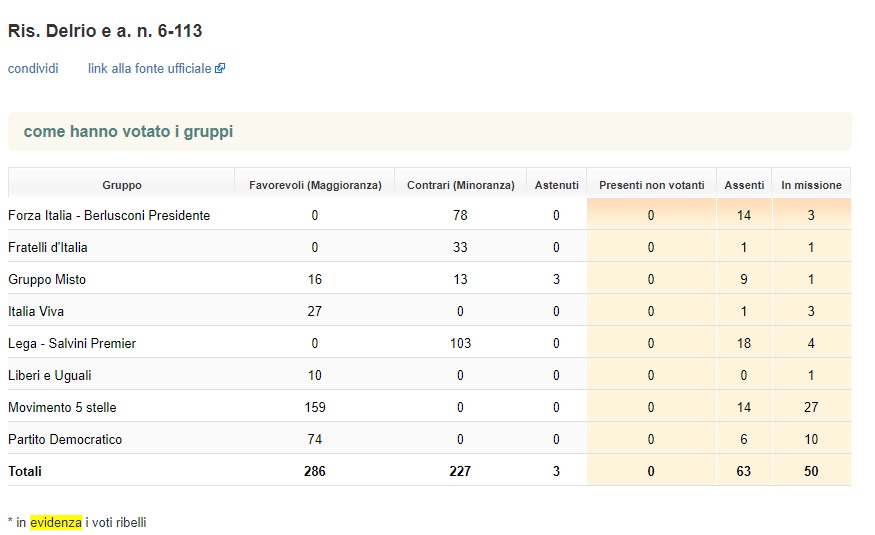Click the 'i voti ribelli' footnote text

(116, 523)
